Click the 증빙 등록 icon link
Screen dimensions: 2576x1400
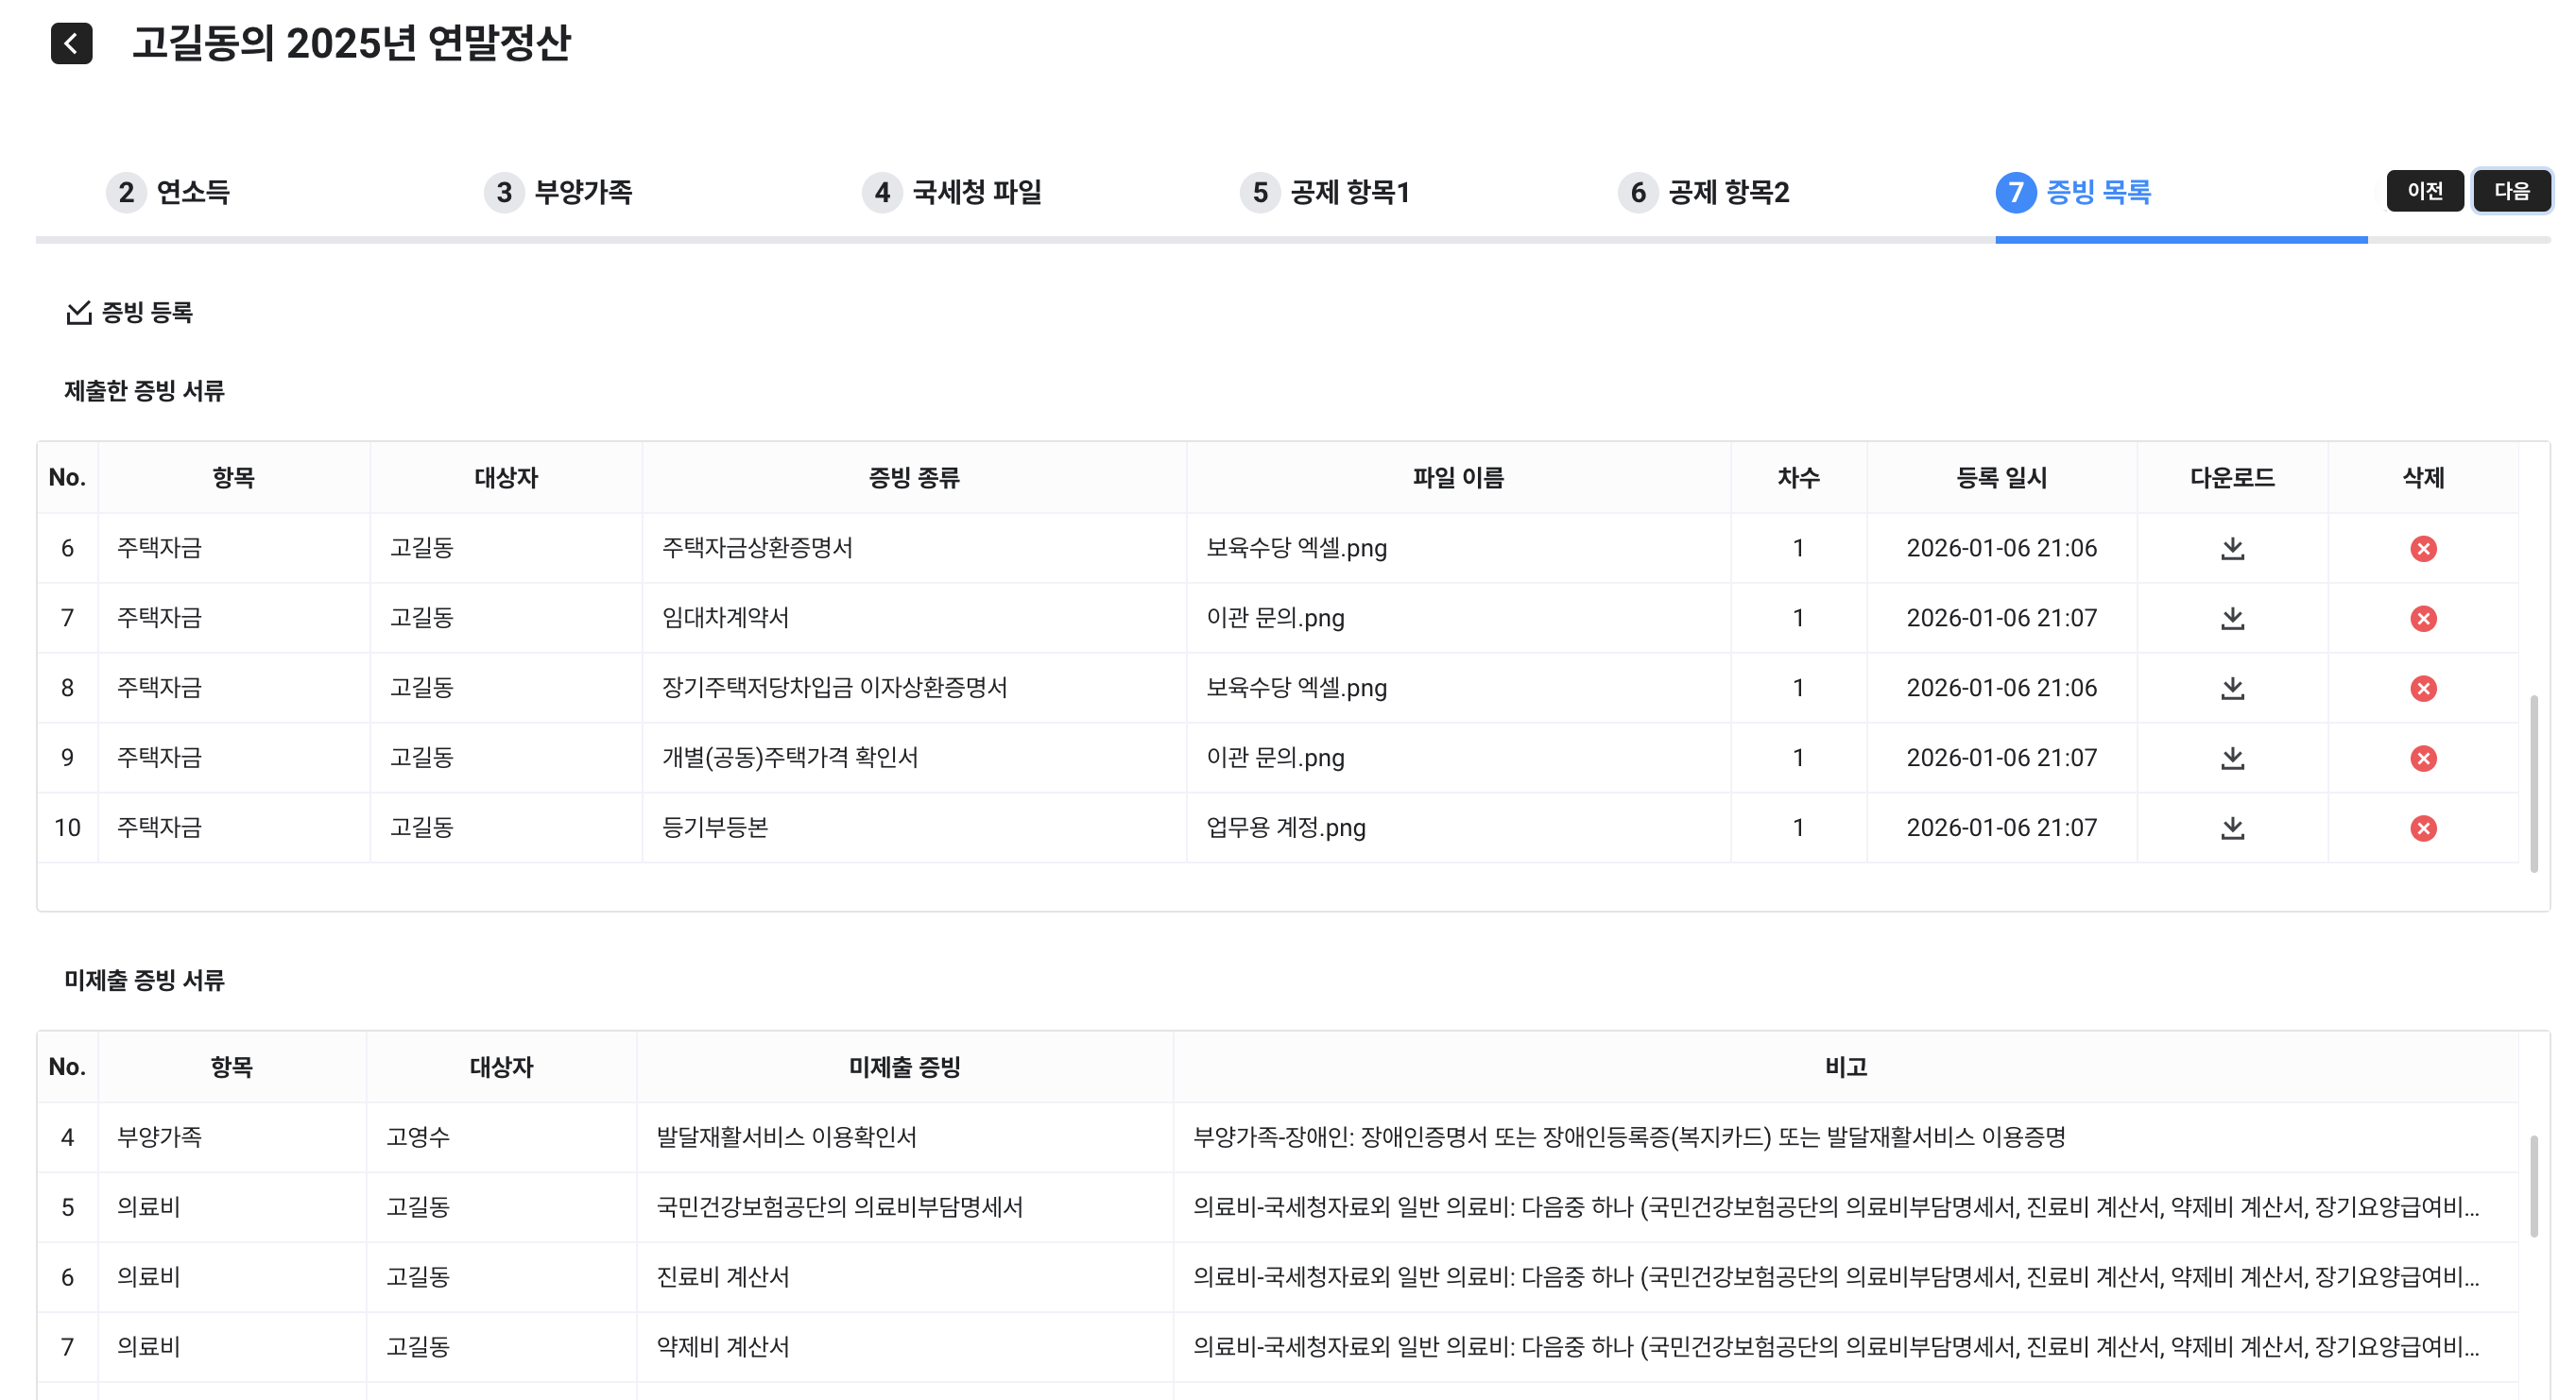[x=129, y=313]
